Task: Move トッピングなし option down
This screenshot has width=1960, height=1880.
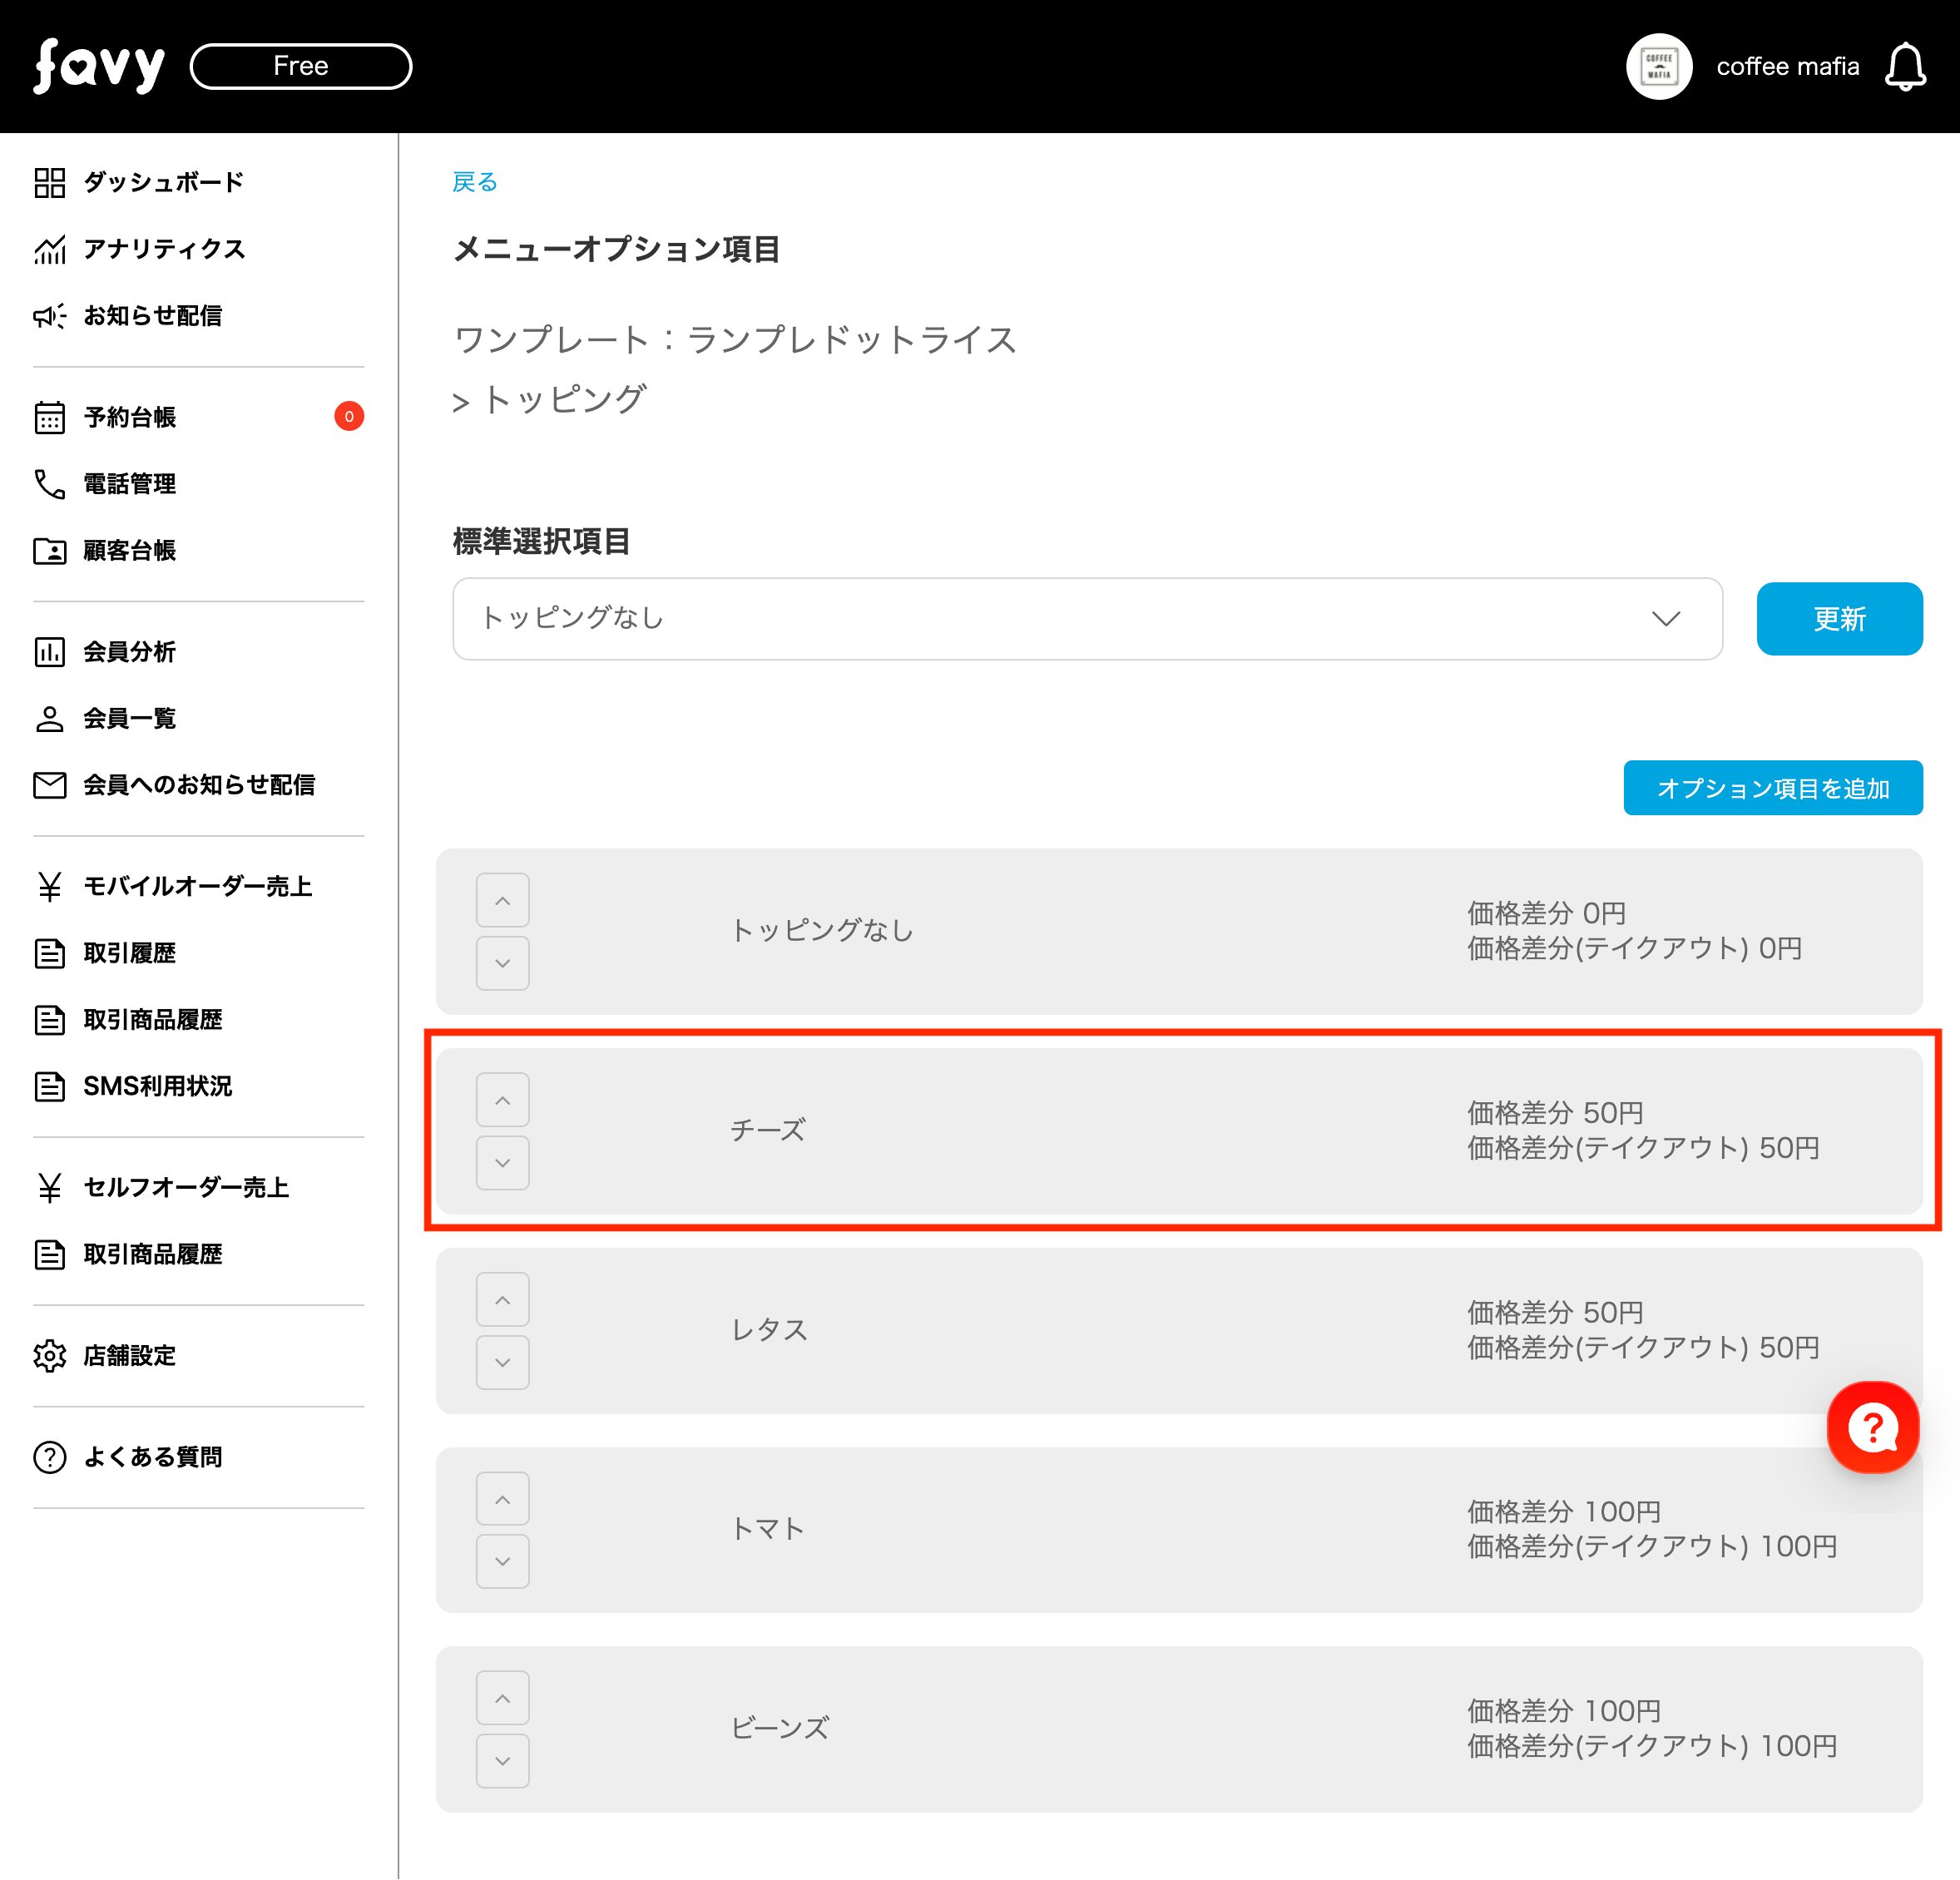Action: [x=502, y=963]
